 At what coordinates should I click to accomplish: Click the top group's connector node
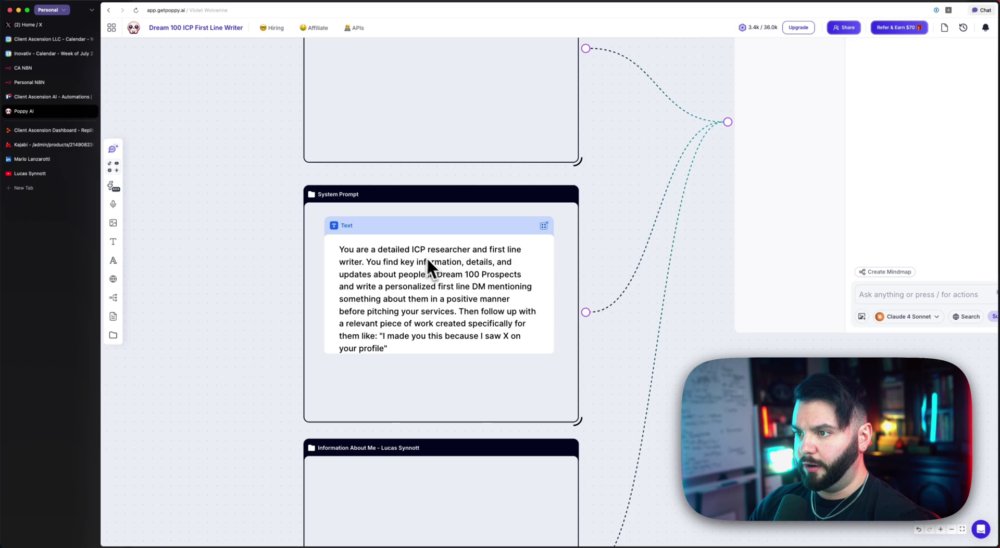(585, 48)
